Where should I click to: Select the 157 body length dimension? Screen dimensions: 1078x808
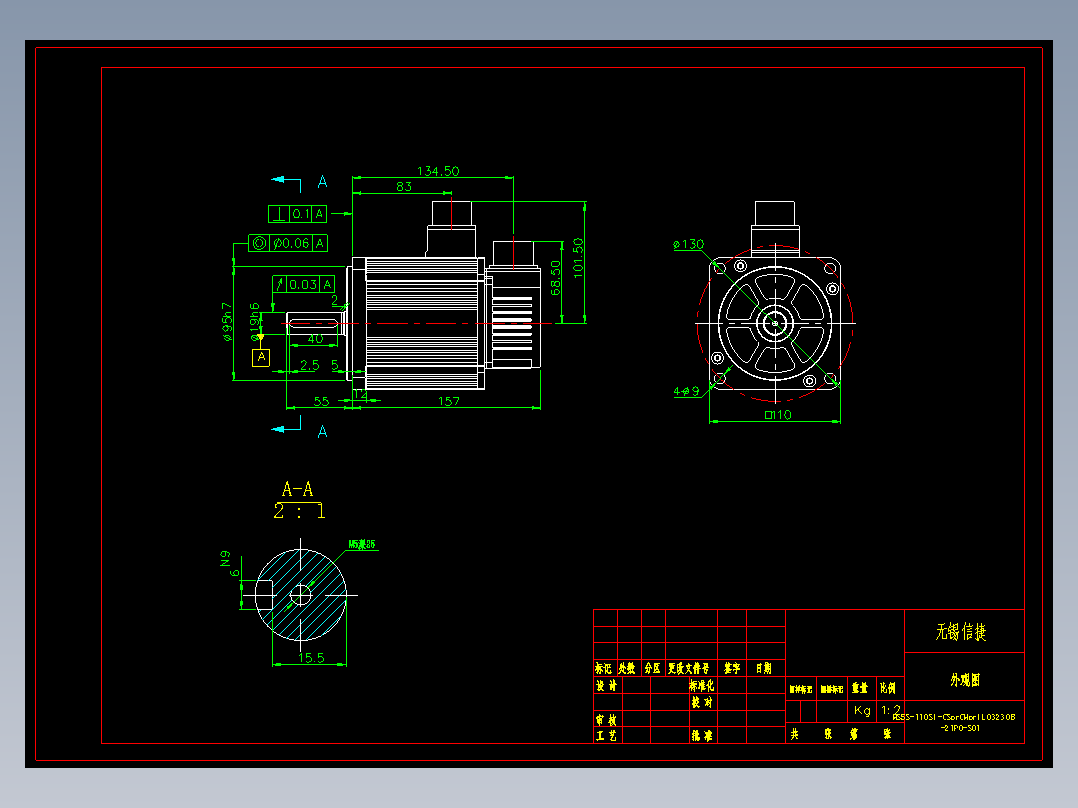tap(449, 401)
